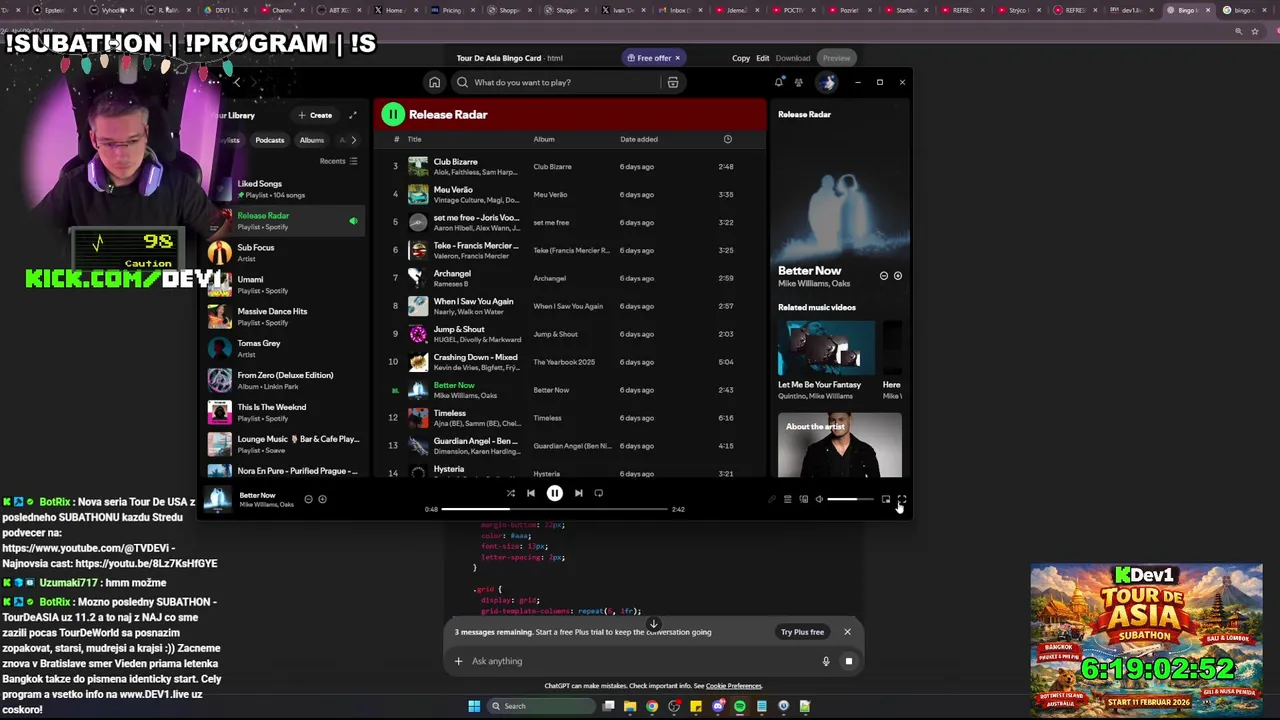Image resolution: width=1280 pixels, height=720 pixels.
Task: Start ChatGPT voice dictation microphone
Action: (826, 661)
